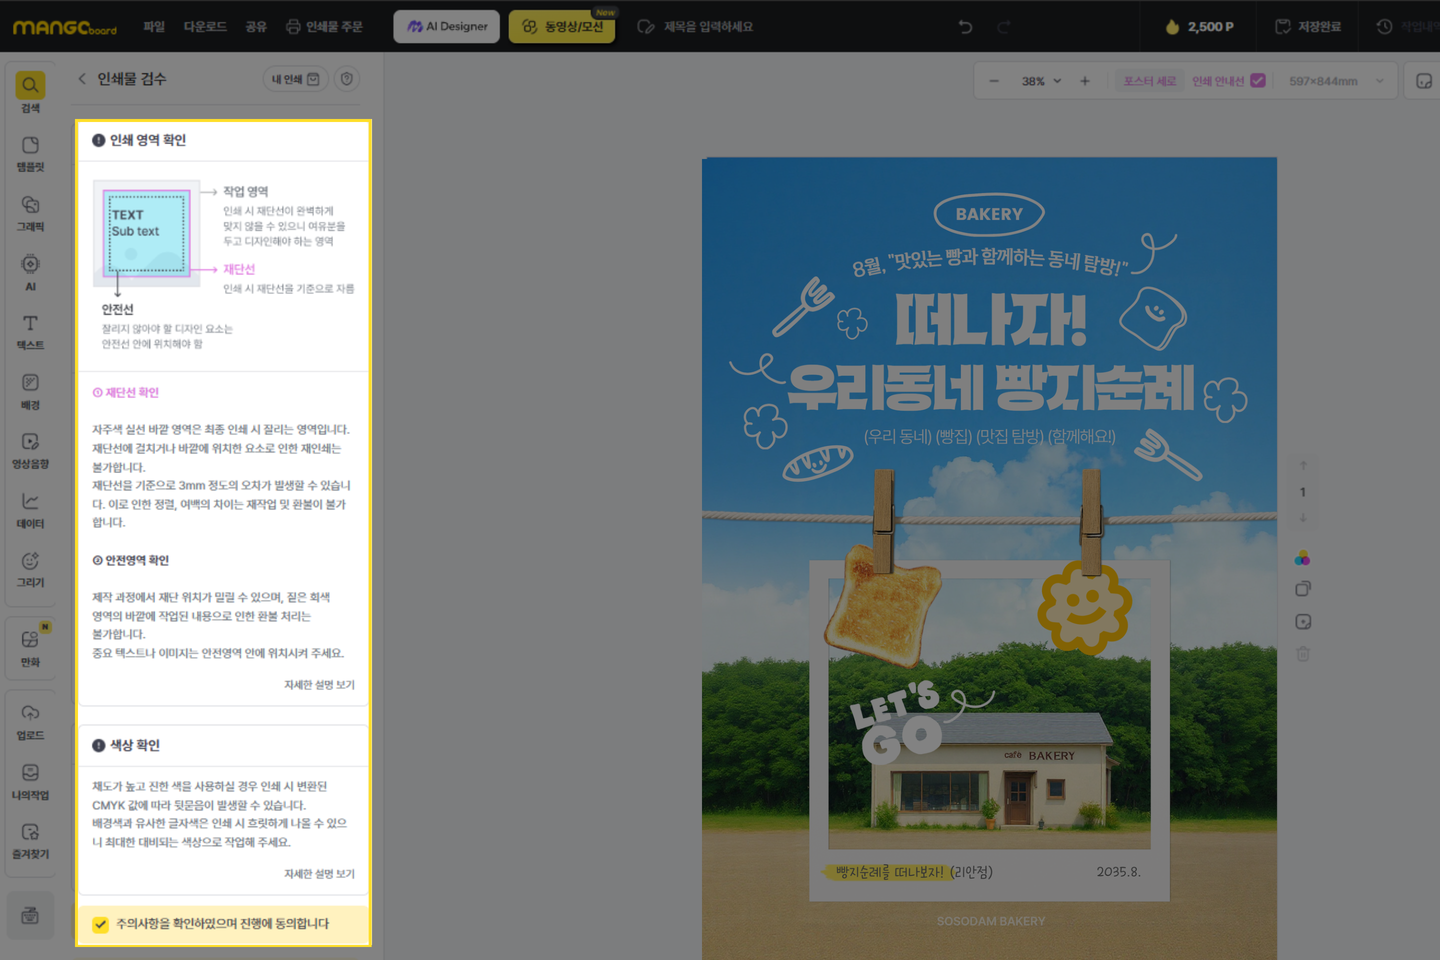Click the AI Designer button
This screenshot has height=960, width=1440.
pos(447,26)
